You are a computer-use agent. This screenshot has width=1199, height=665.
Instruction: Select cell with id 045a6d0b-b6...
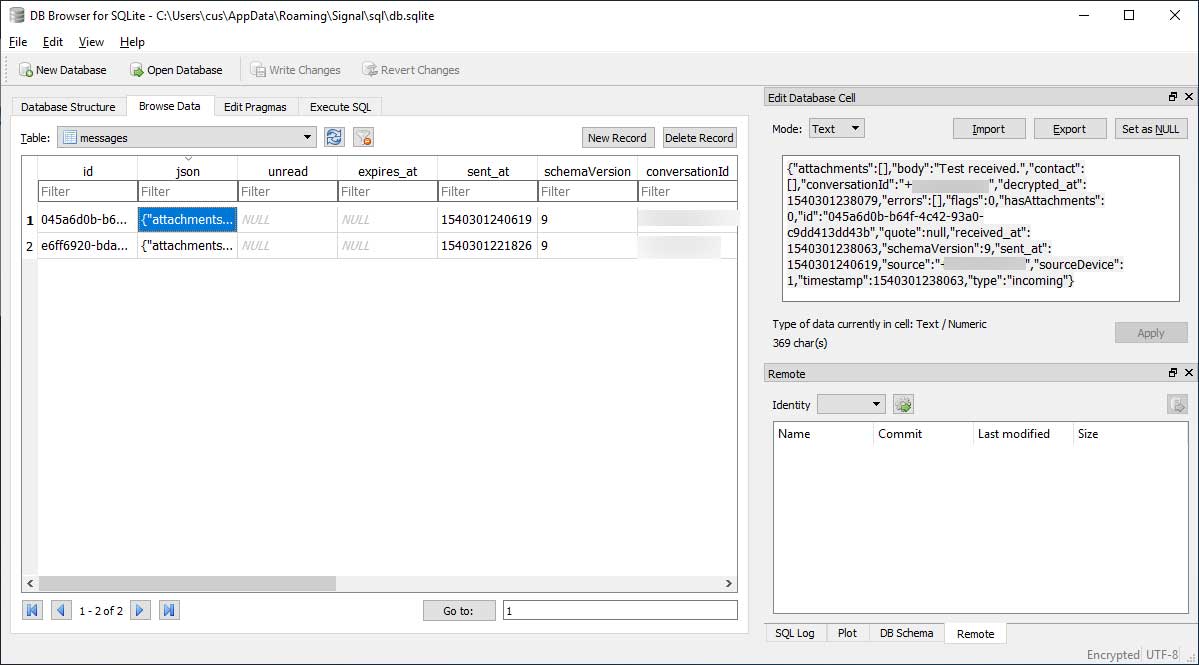click(88, 219)
